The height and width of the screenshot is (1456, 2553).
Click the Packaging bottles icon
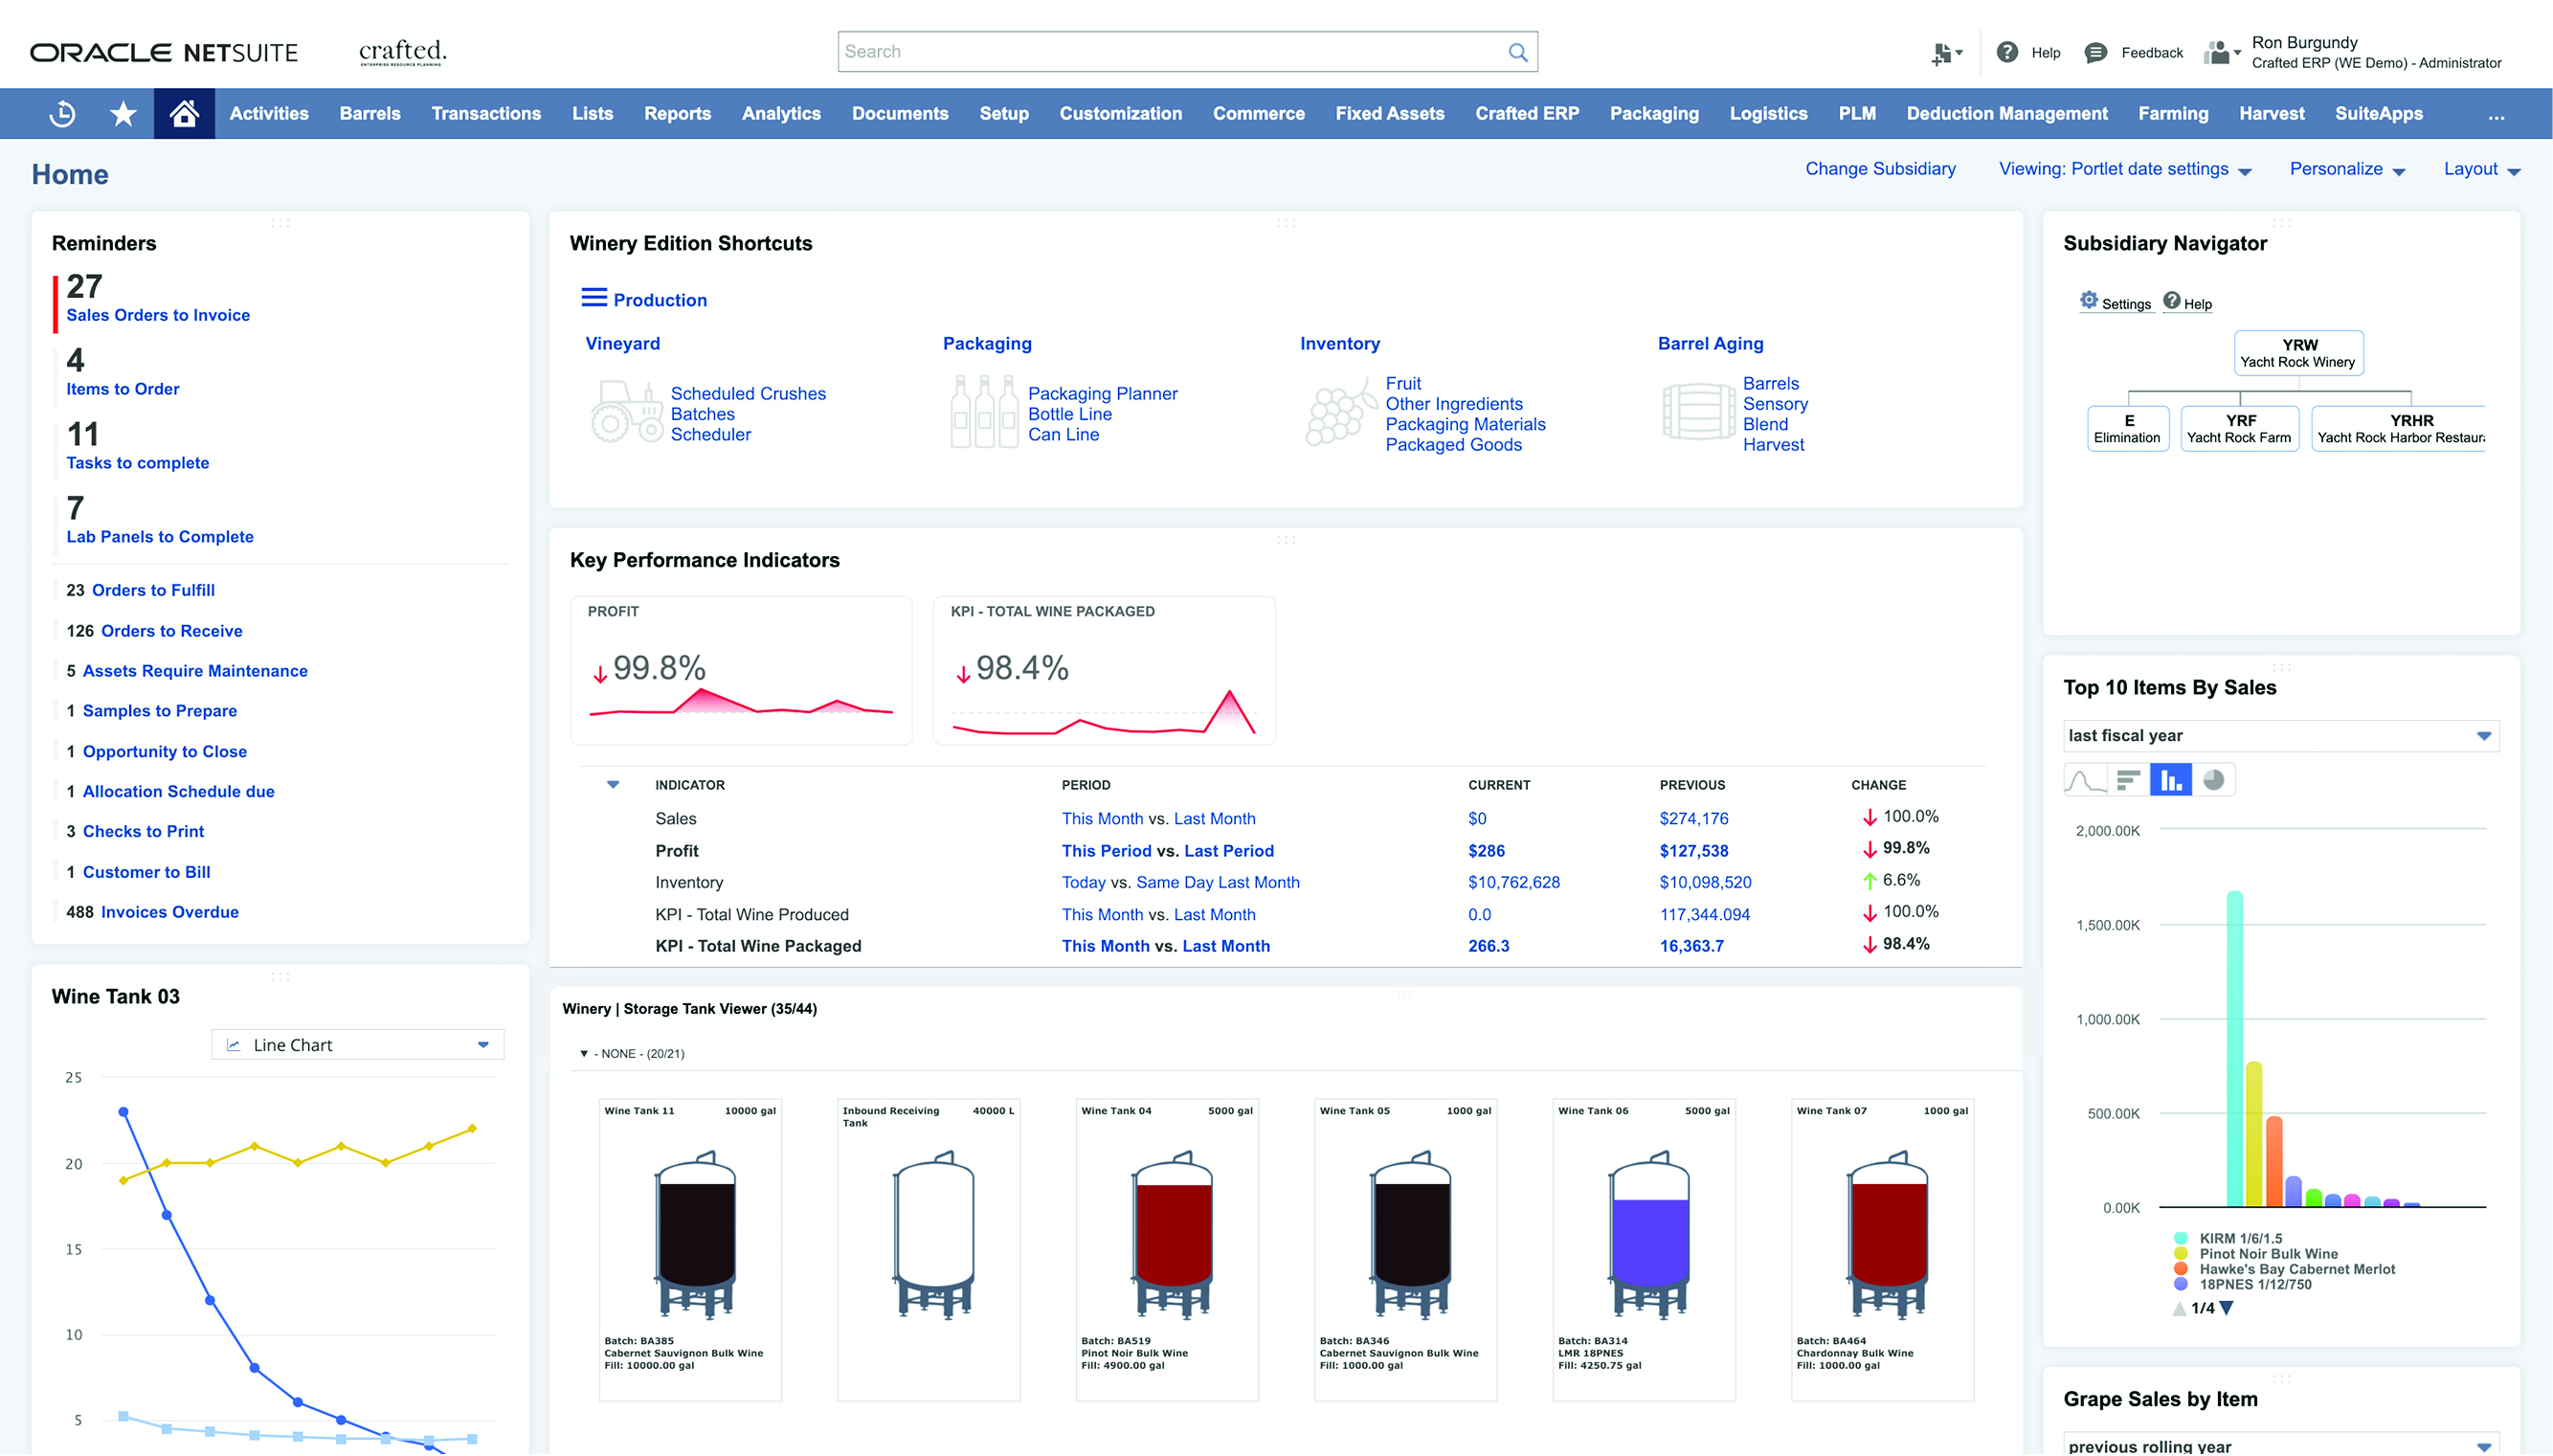[x=984, y=412]
